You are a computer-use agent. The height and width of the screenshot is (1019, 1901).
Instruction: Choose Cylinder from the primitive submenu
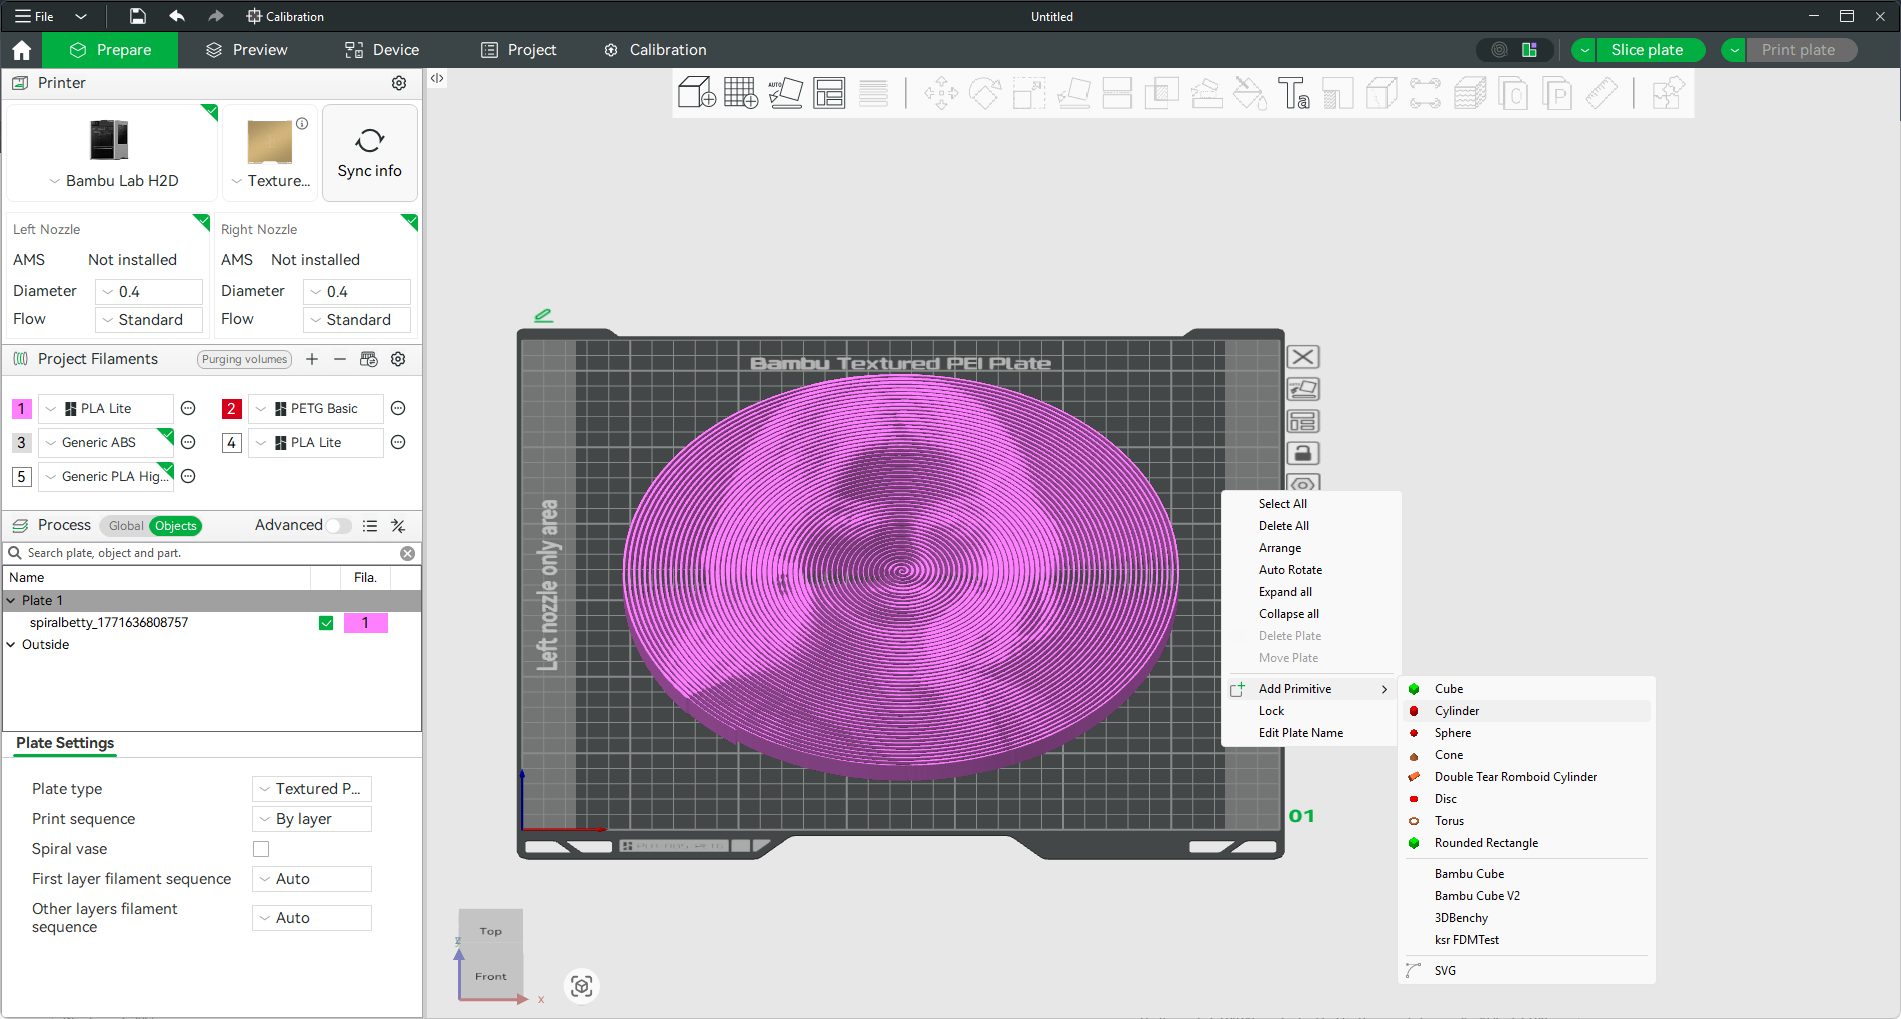click(x=1456, y=711)
